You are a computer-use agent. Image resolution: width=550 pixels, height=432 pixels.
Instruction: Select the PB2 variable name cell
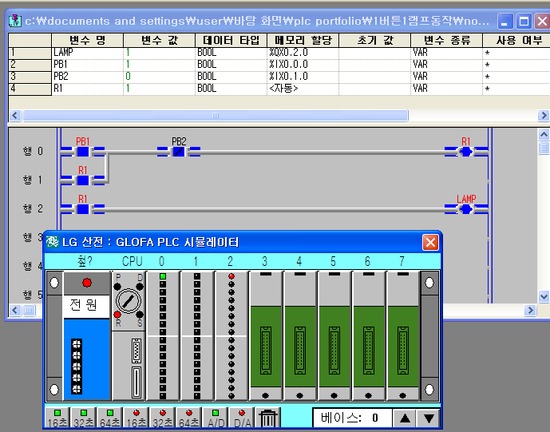click(87, 77)
